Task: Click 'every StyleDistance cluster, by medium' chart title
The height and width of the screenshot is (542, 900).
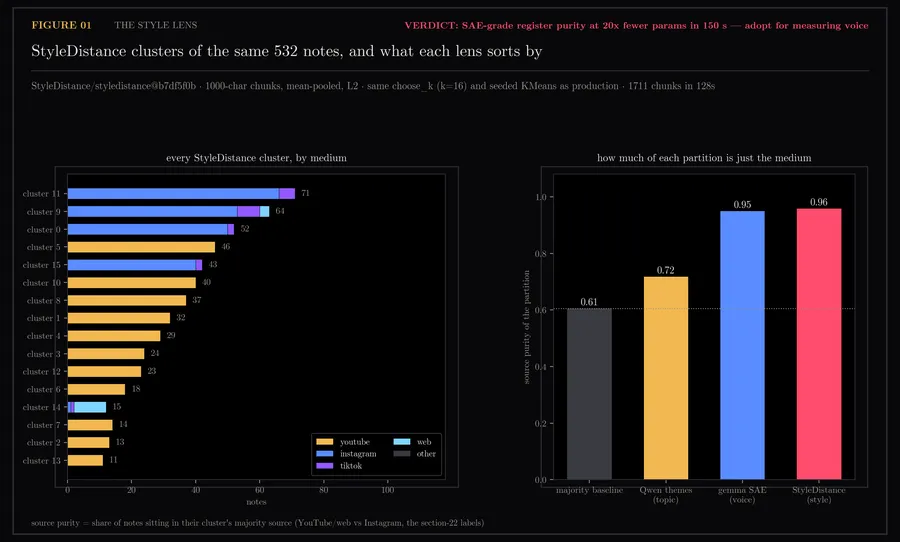Action: (x=256, y=158)
